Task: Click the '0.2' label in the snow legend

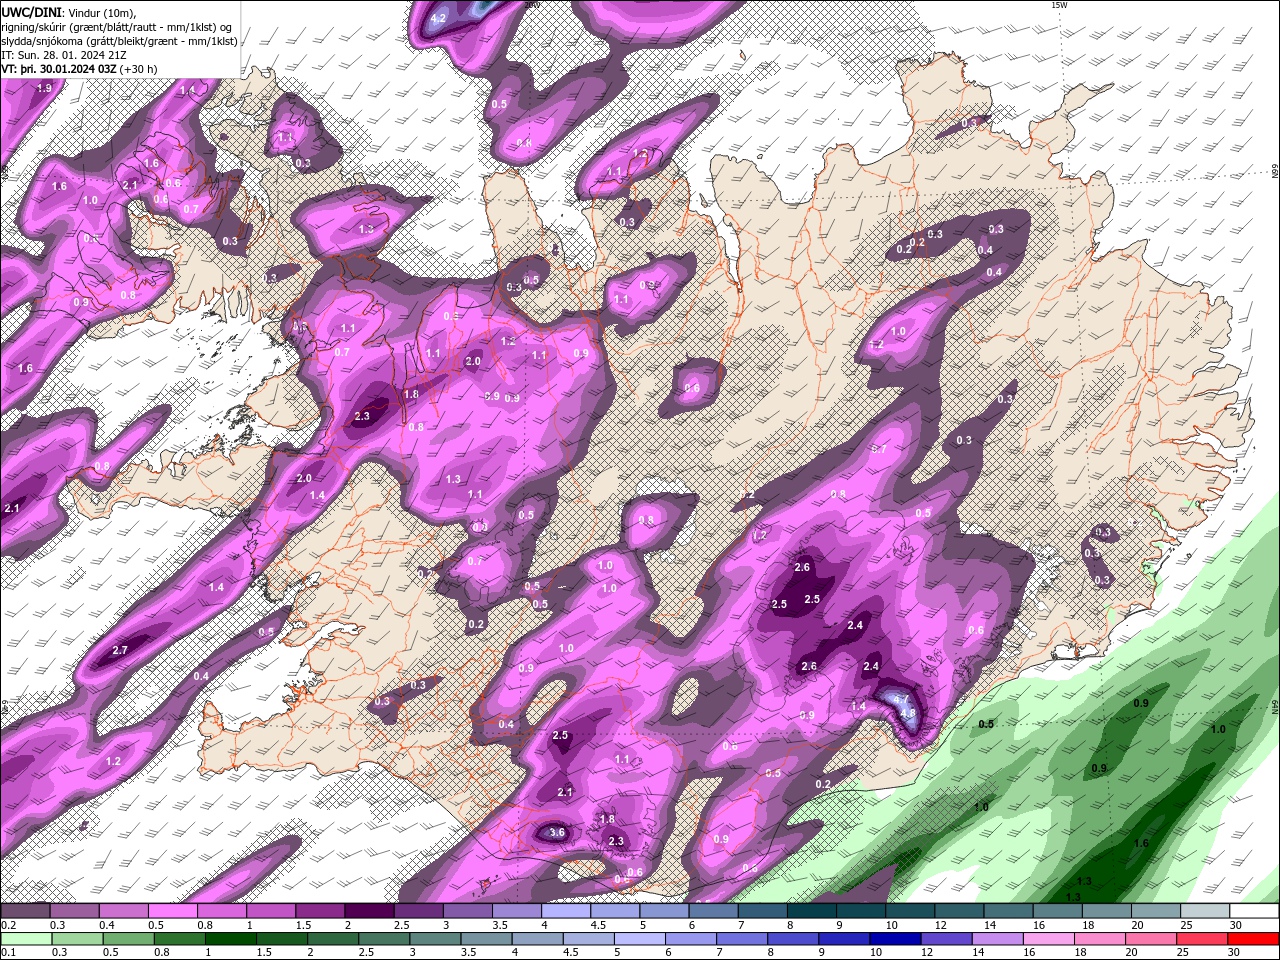Action: coord(9,925)
